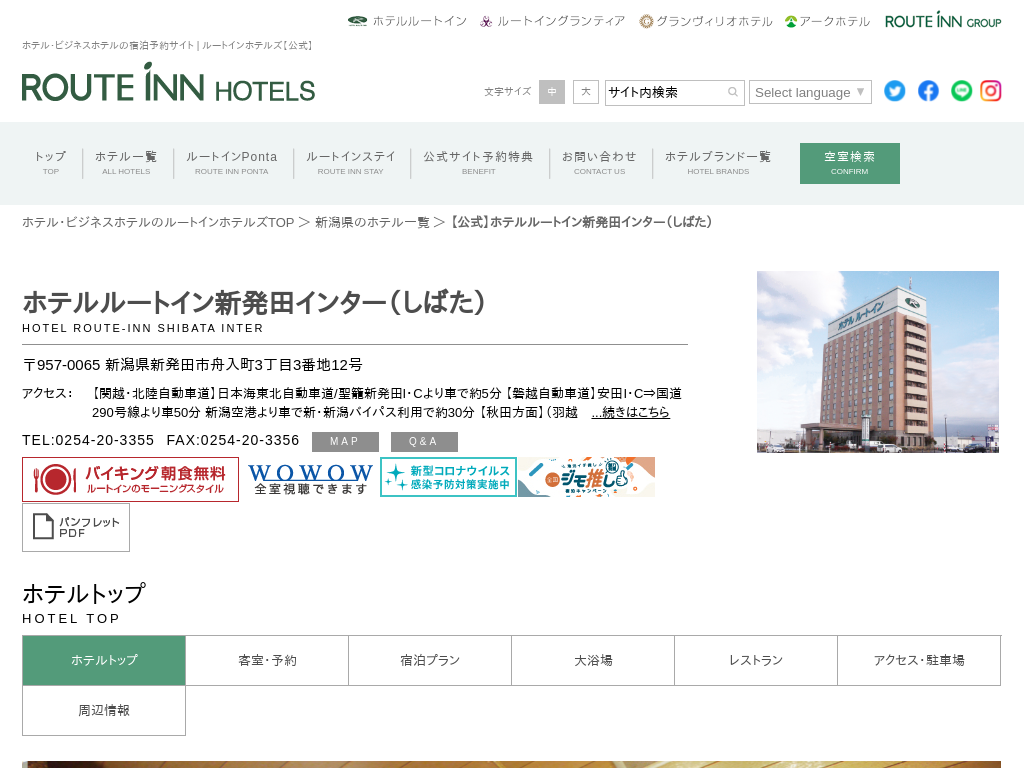Viewport: 1024px width, 768px height.
Task: Click the search magnifier icon
Action: click(733, 92)
